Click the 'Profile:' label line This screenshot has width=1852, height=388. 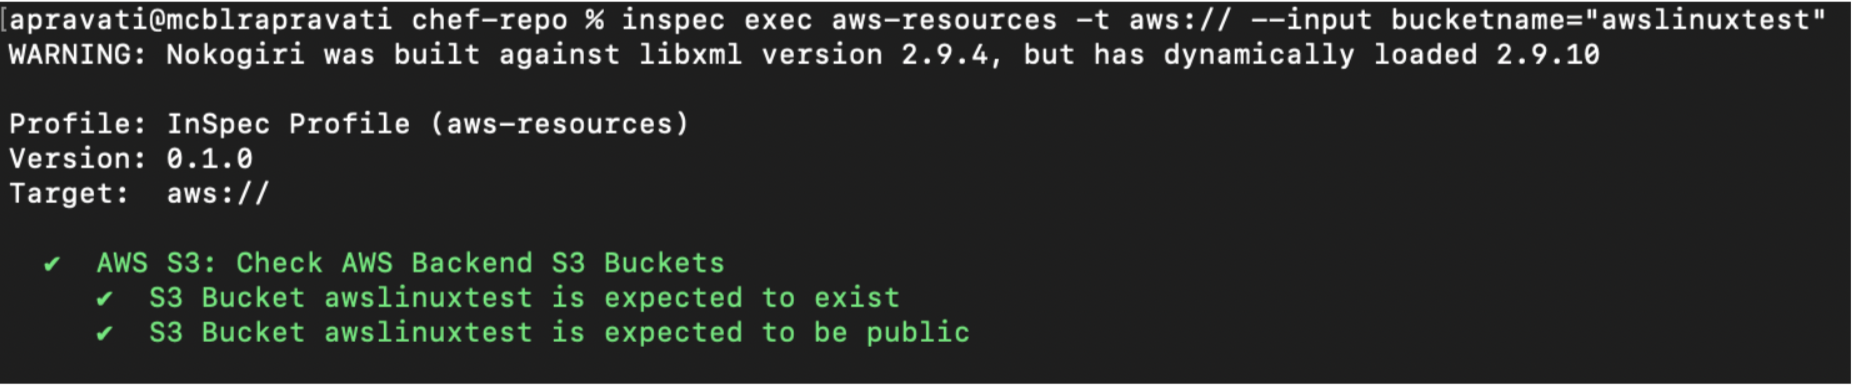pos(349,124)
